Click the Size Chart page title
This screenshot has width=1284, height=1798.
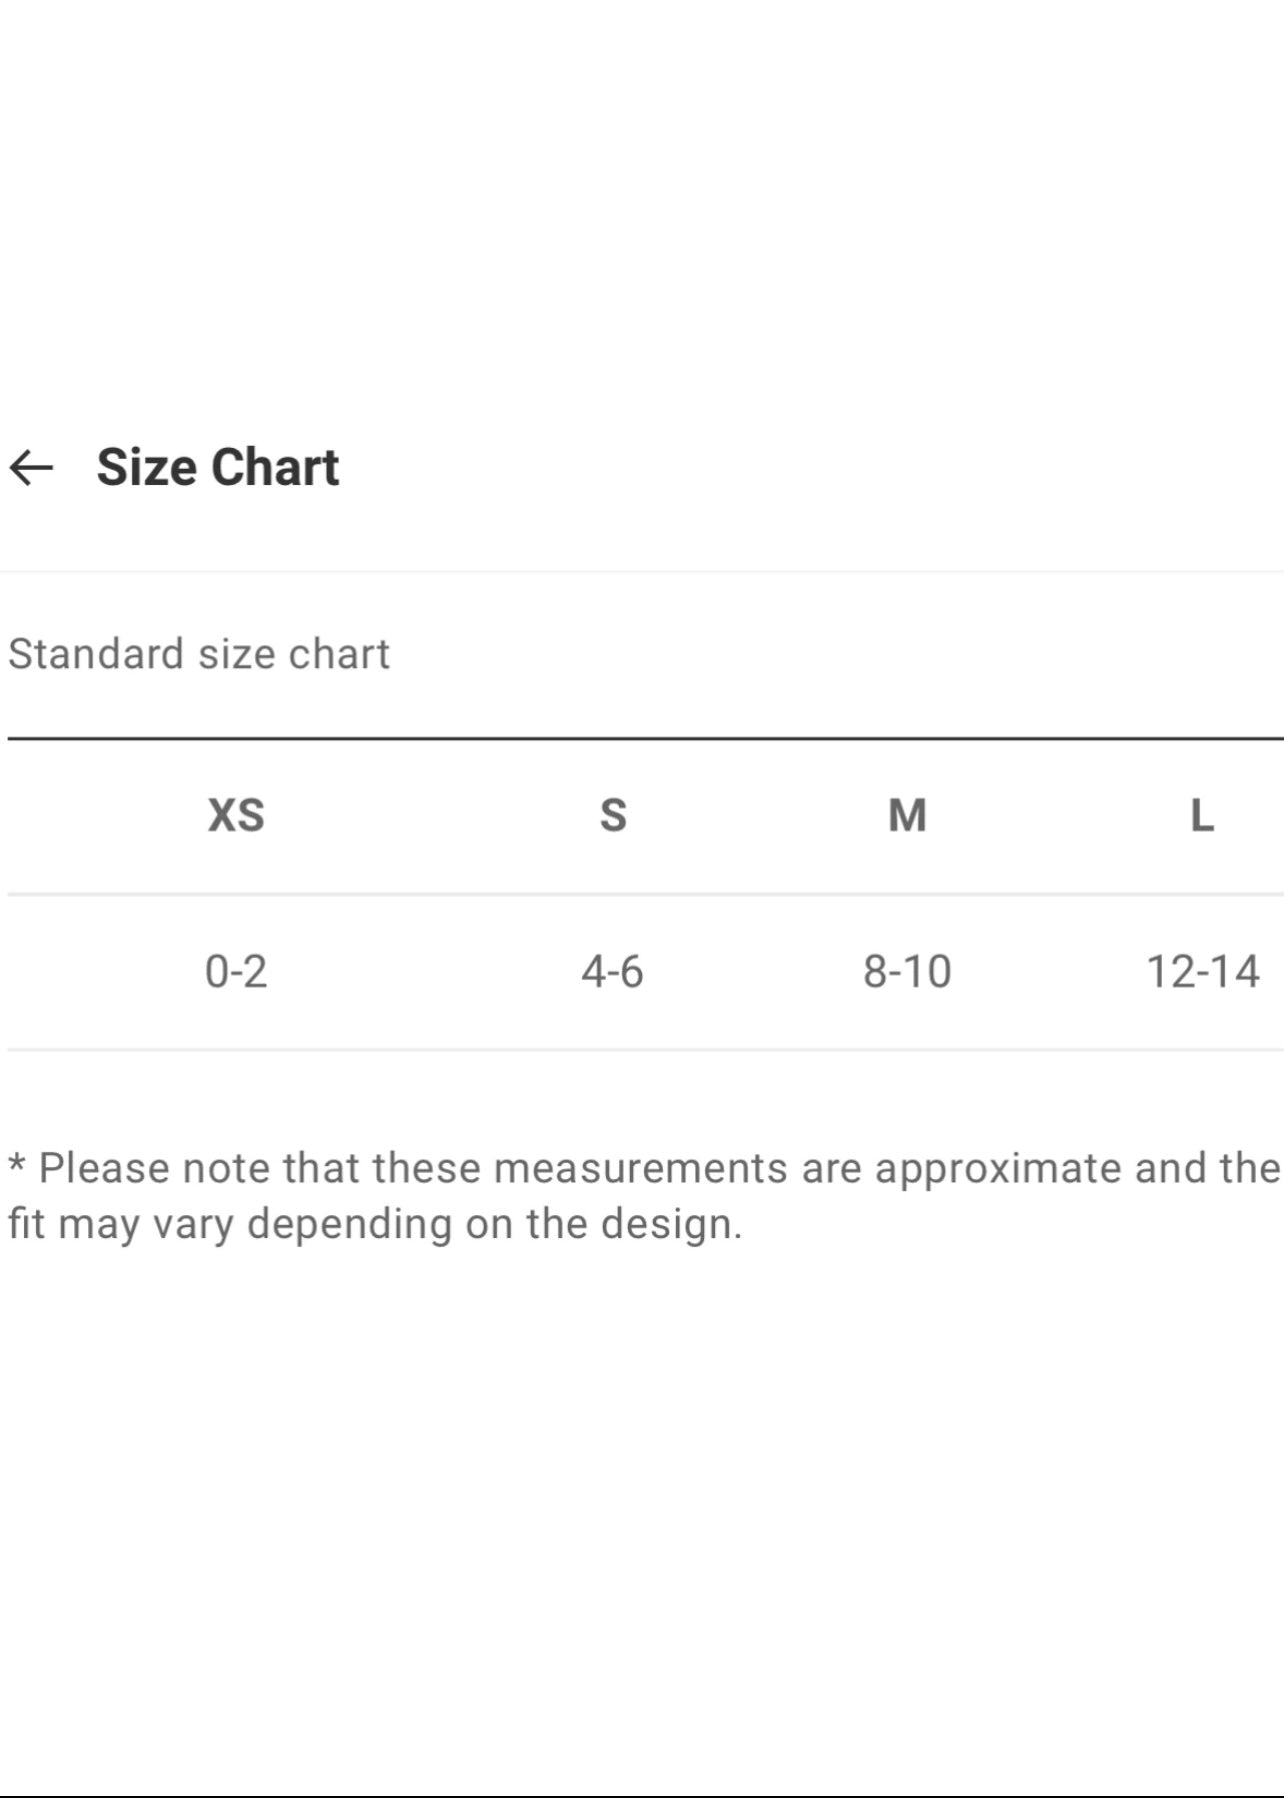click(x=217, y=467)
